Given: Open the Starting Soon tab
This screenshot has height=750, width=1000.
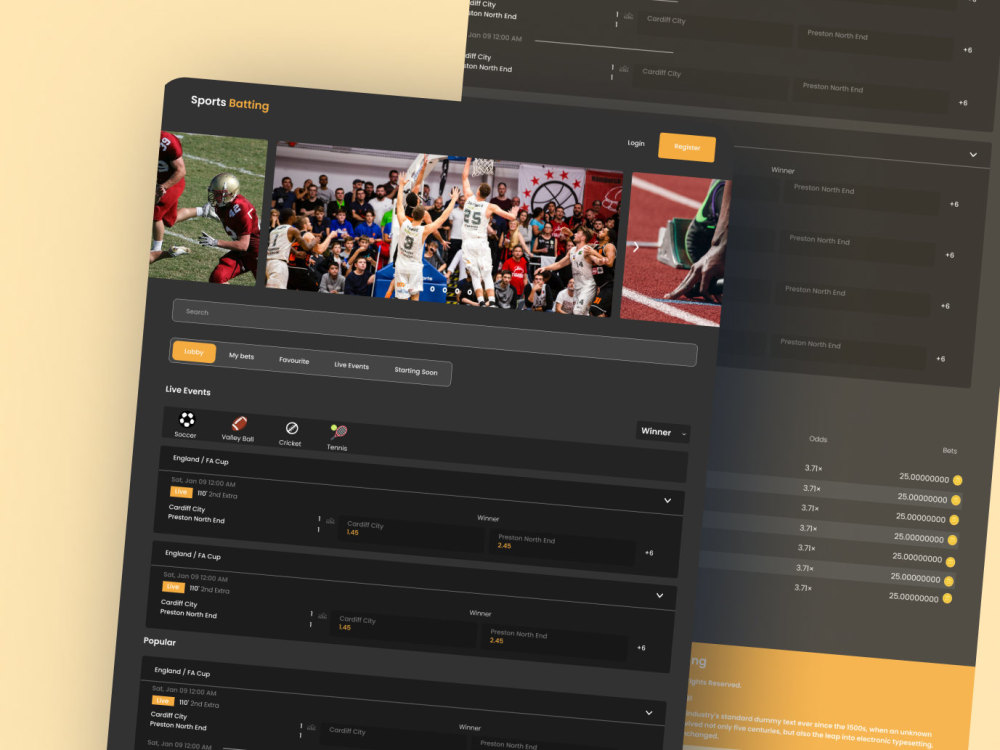Looking at the screenshot, I should (x=416, y=371).
